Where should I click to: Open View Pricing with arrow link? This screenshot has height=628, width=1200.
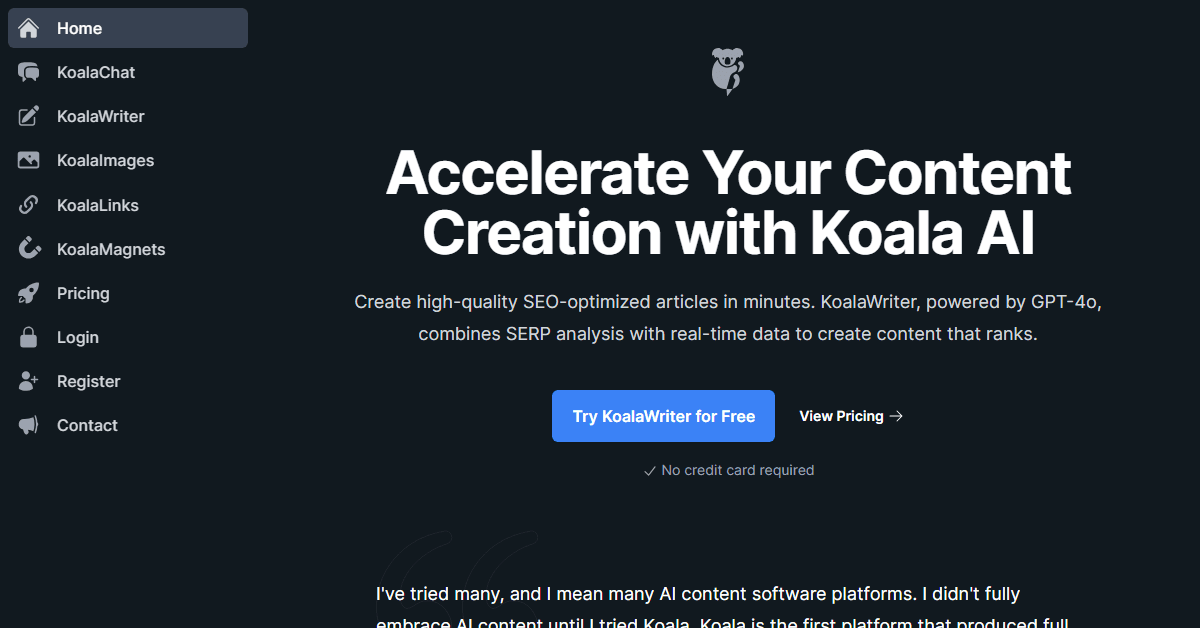tap(849, 416)
